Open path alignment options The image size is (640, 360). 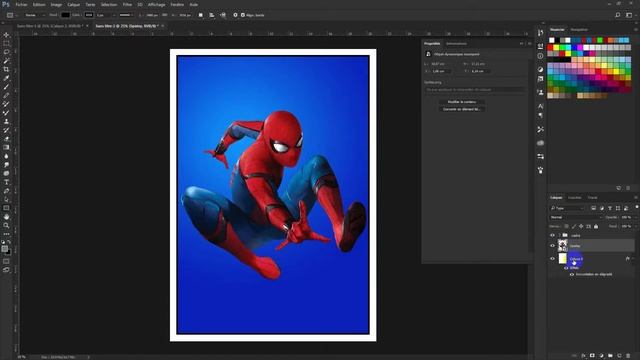tap(211, 15)
